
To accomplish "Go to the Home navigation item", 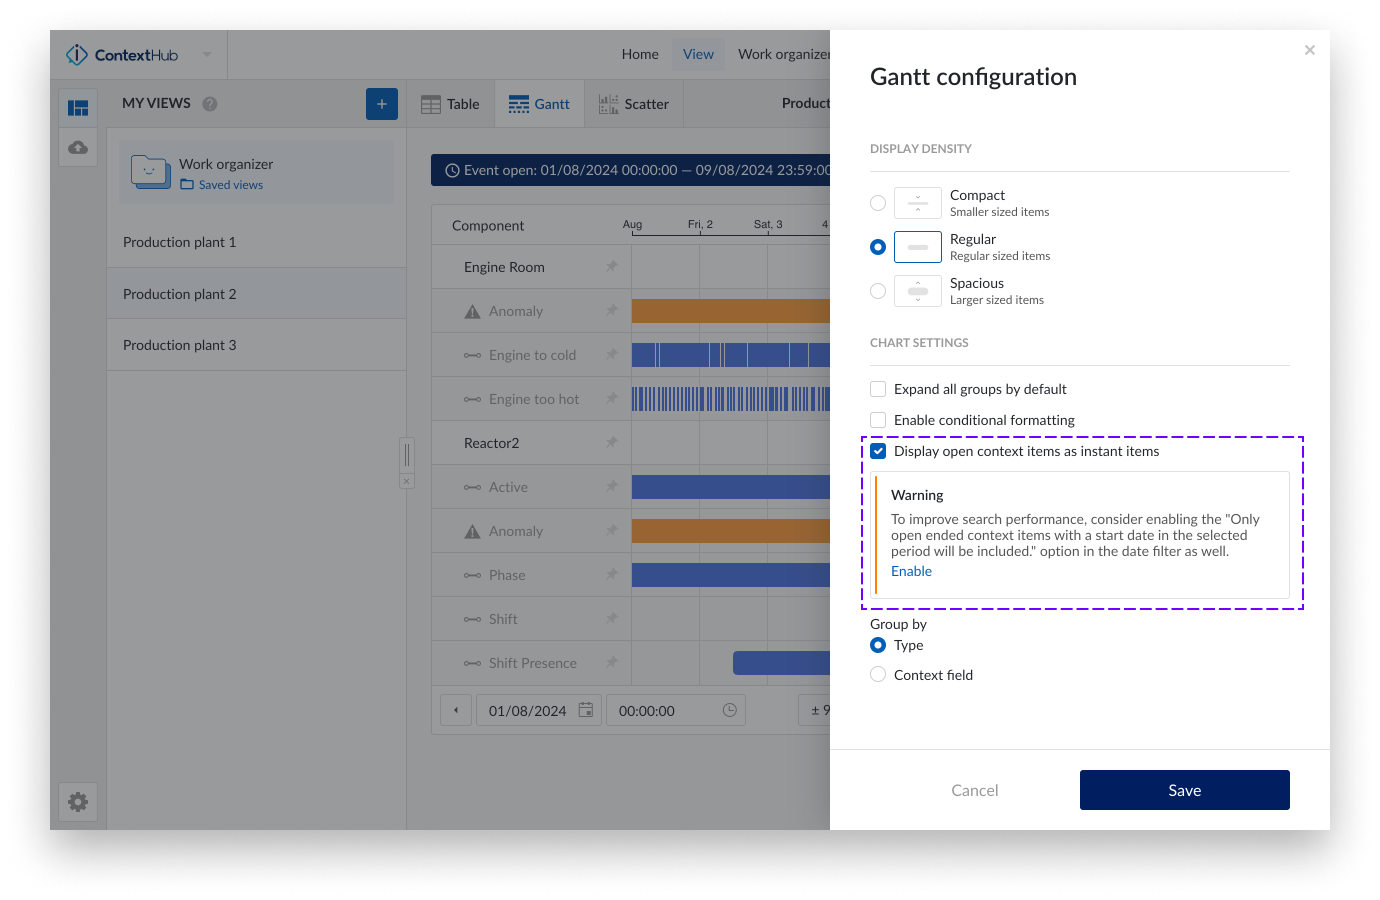I will [x=639, y=54].
